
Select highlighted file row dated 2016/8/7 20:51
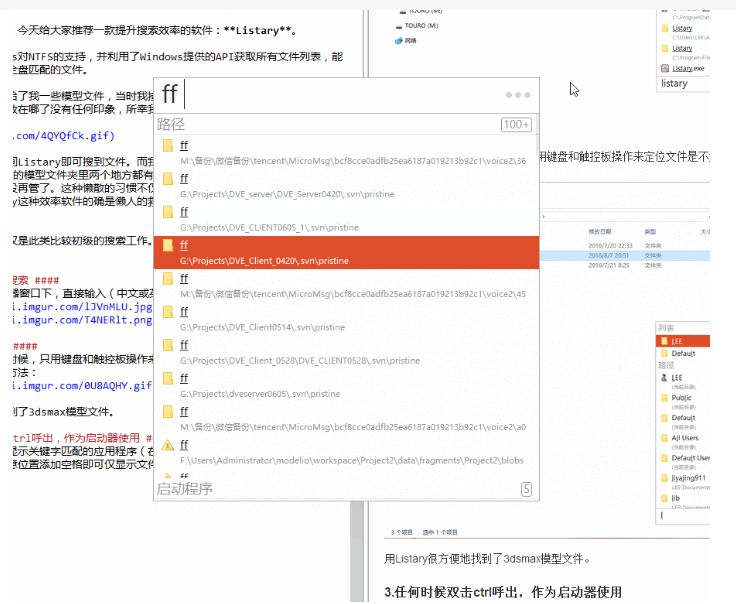point(624,256)
